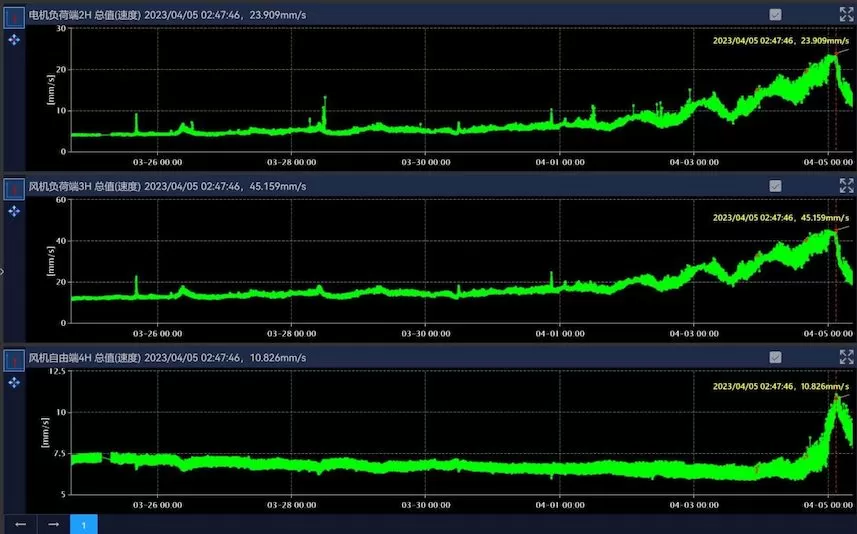
Task: Toggle the checkbox on 电机负荷端2H chart
Action: click(x=775, y=14)
